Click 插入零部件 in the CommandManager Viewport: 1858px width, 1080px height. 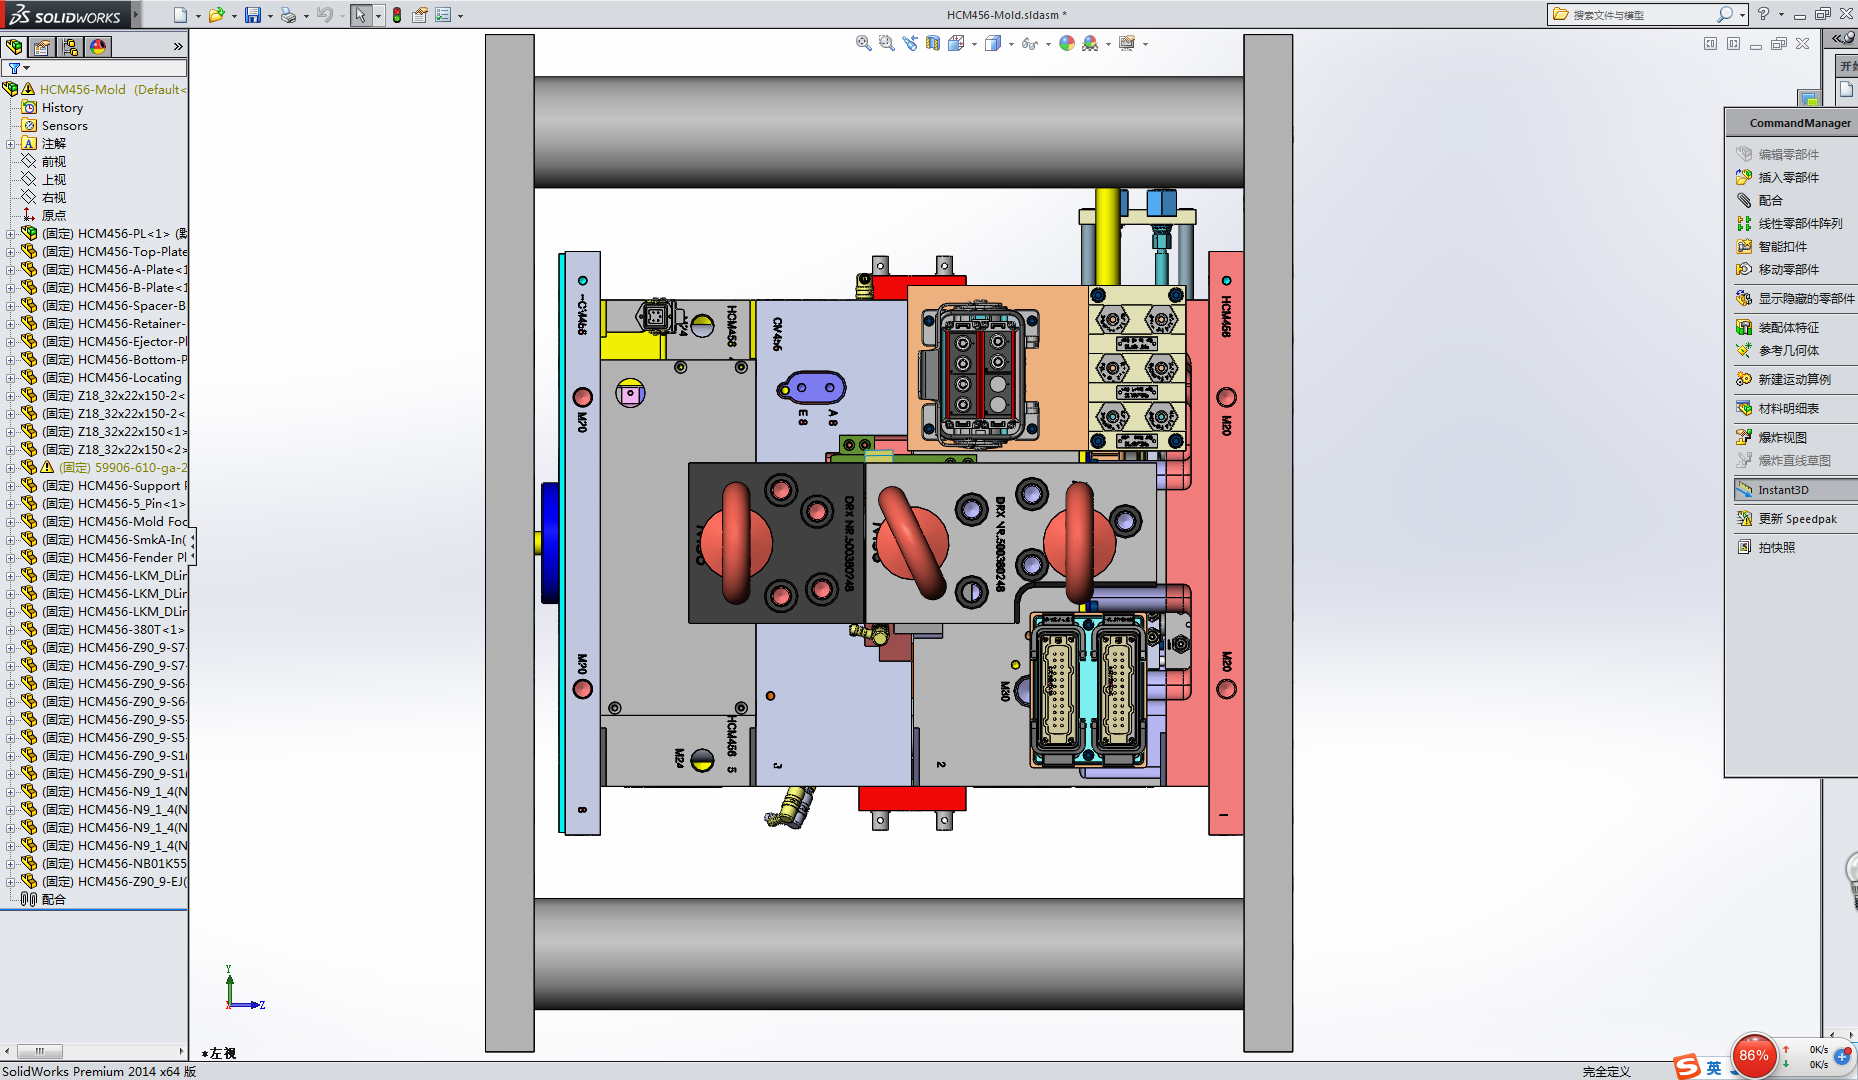pos(1788,177)
